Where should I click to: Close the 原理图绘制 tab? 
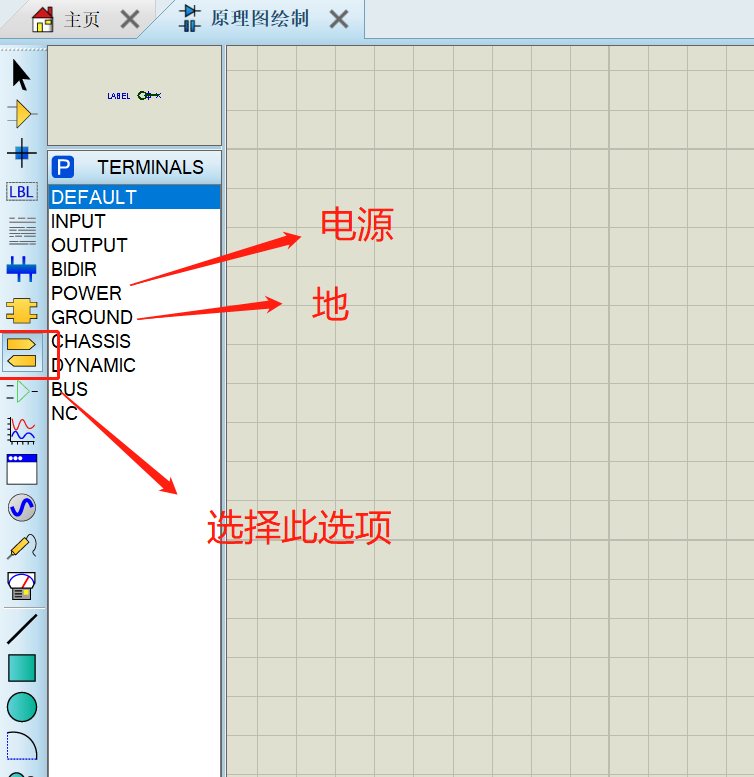coord(340,19)
